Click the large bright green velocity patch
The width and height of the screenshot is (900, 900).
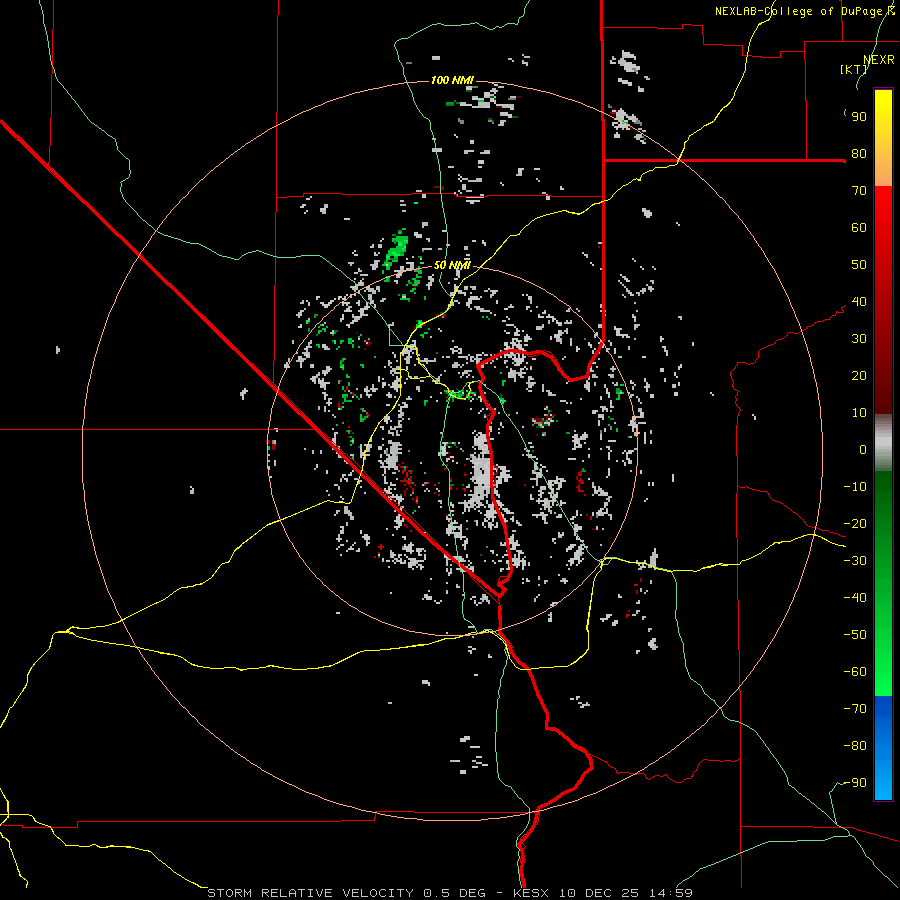397,250
